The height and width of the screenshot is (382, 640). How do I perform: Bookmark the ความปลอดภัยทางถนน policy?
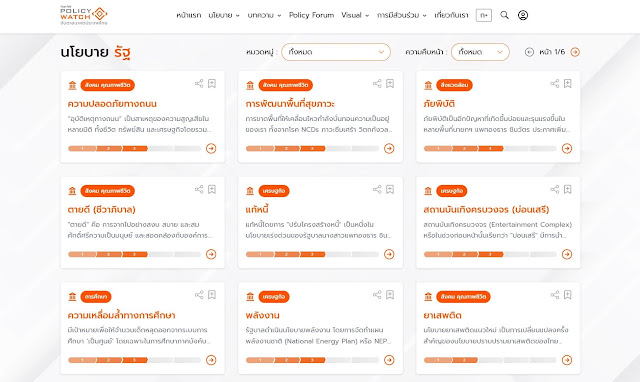[x=212, y=84]
